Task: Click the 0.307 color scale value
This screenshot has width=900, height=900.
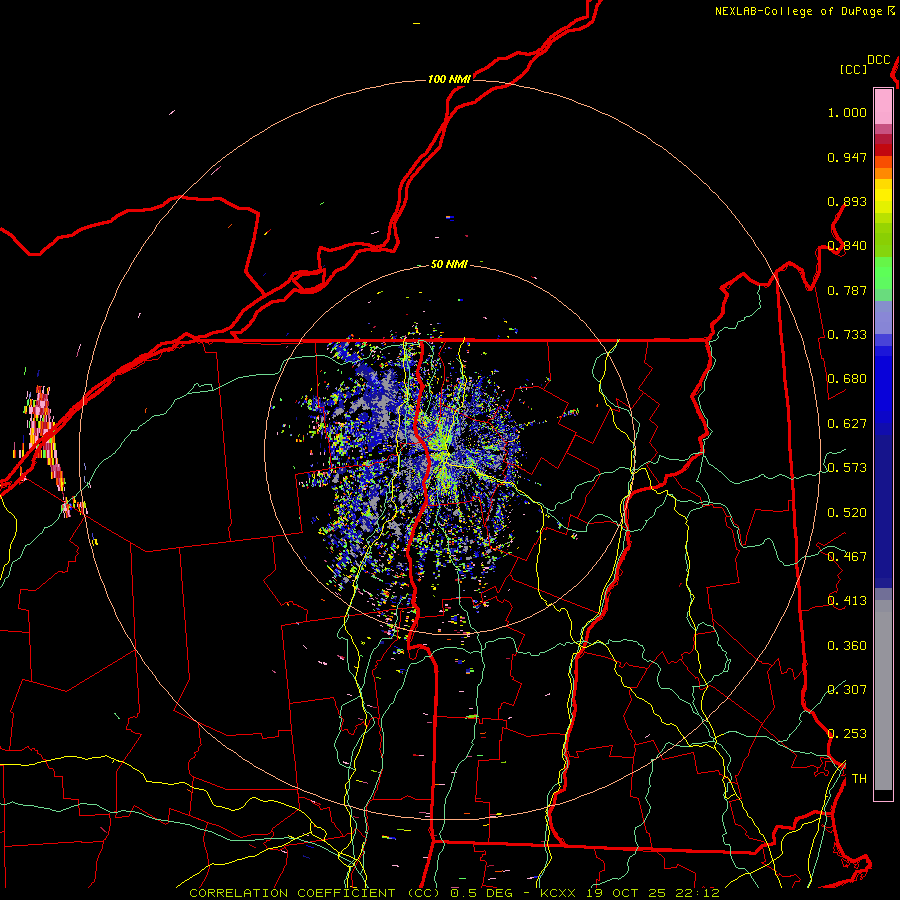Action: coord(847,689)
